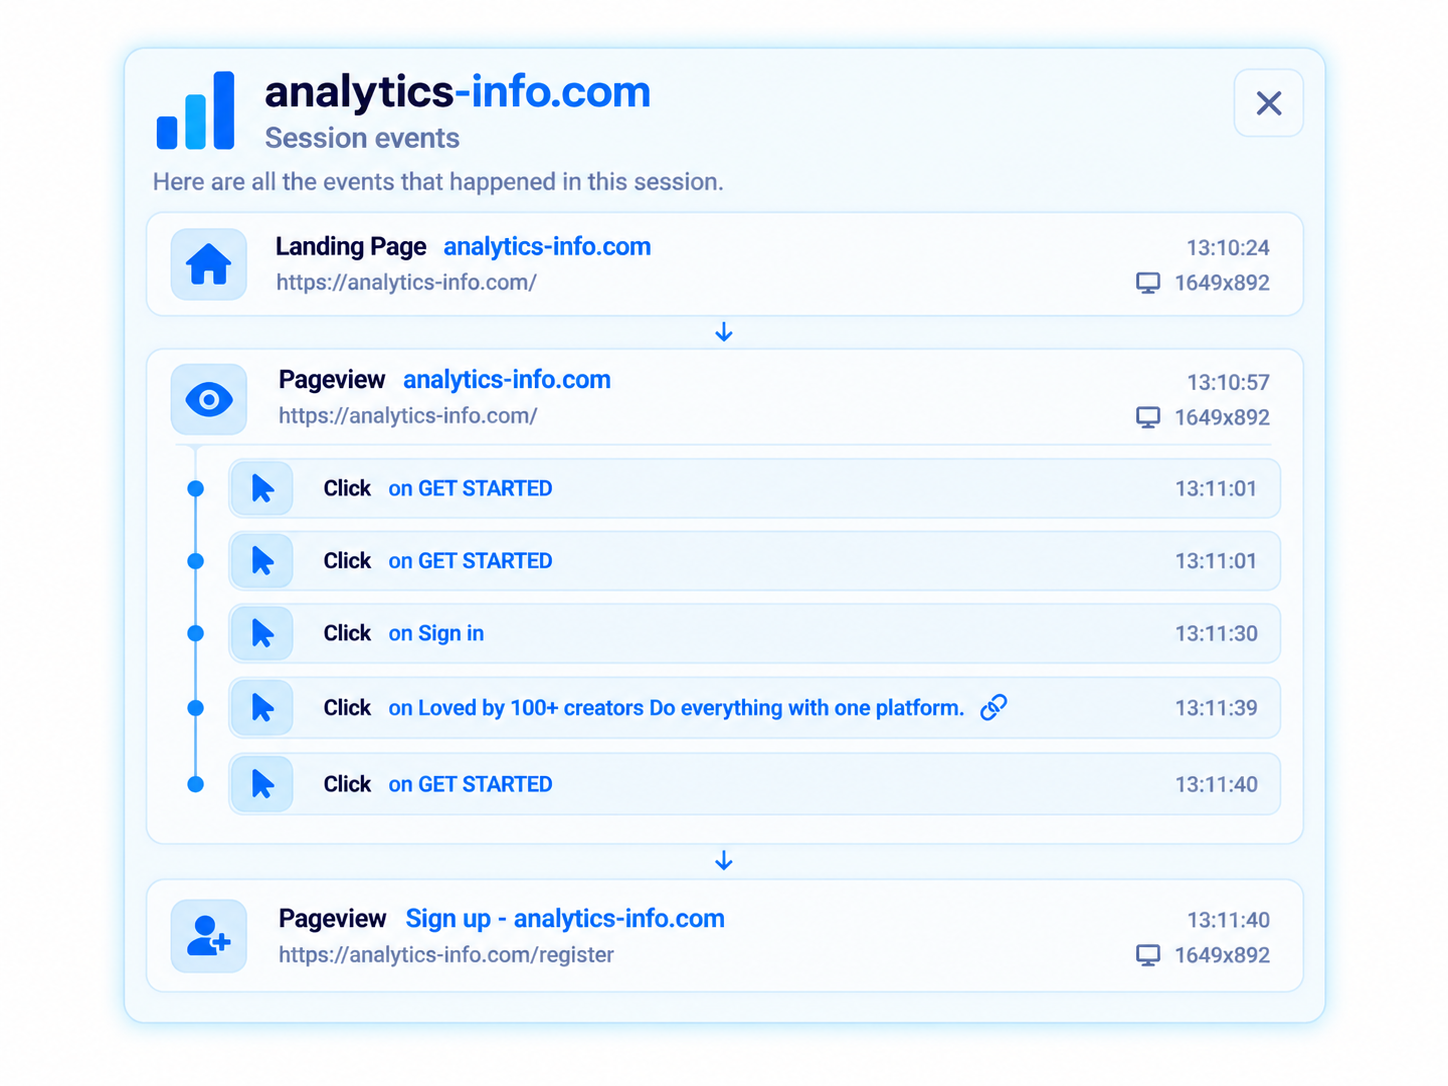
Task: Click the monitor icon in the Landing Page row
Action: pos(1148,283)
